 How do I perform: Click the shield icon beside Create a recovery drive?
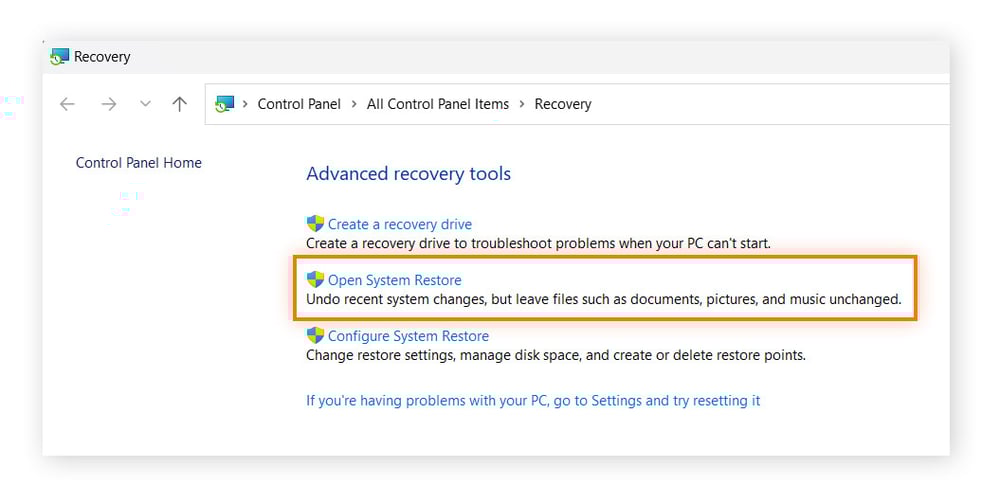tap(315, 224)
